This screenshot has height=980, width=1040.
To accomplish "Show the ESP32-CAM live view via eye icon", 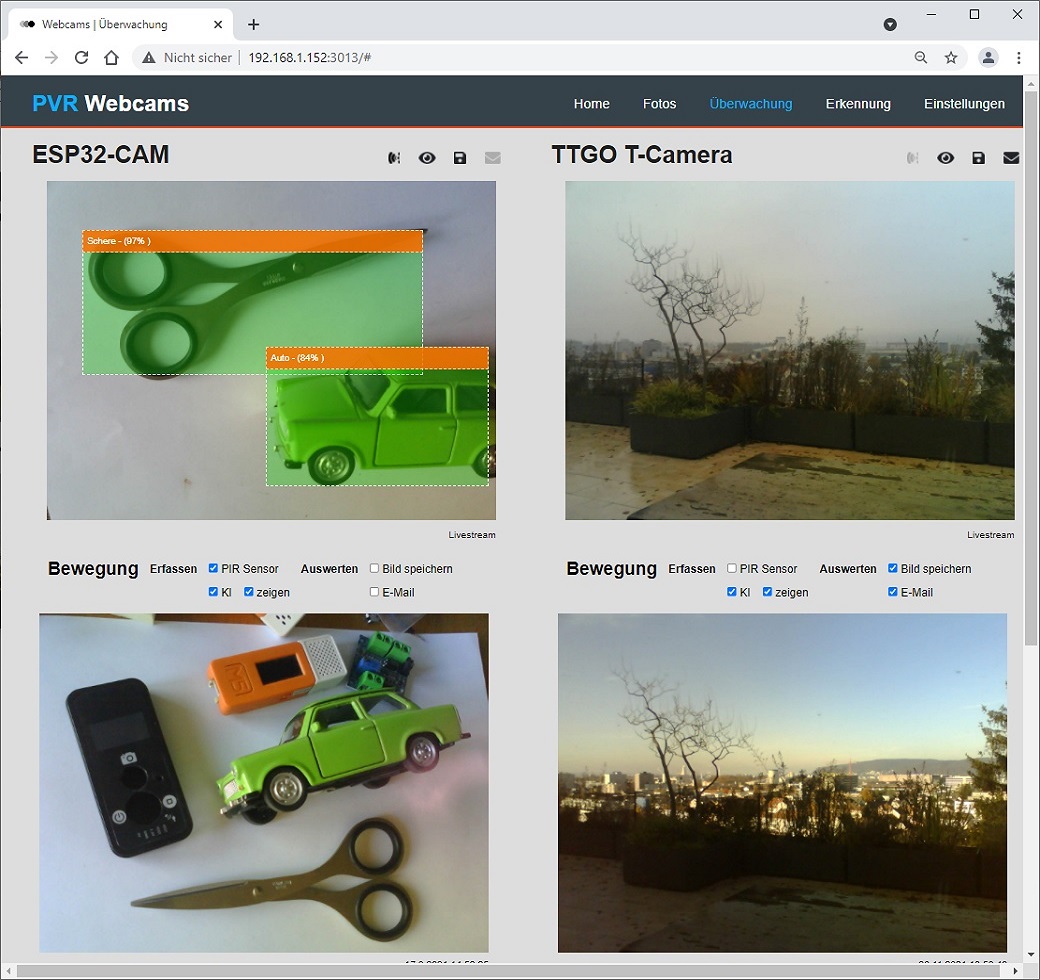I will 427,157.
